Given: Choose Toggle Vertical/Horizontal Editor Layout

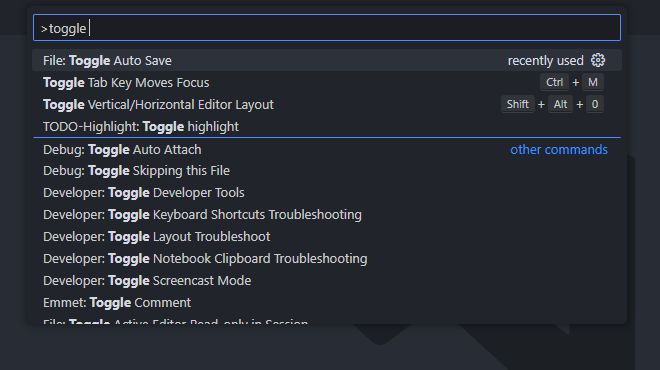Looking at the screenshot, I should click(327, 104).
